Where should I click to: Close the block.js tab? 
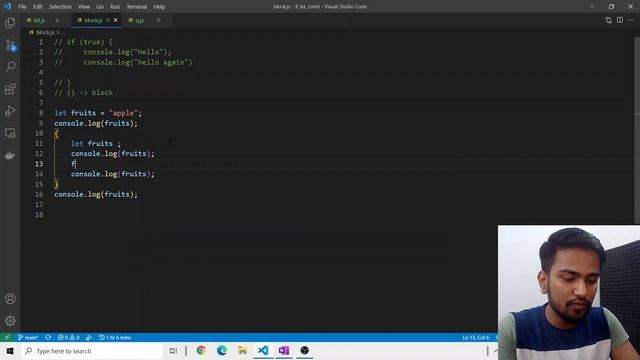click(116, 20)
